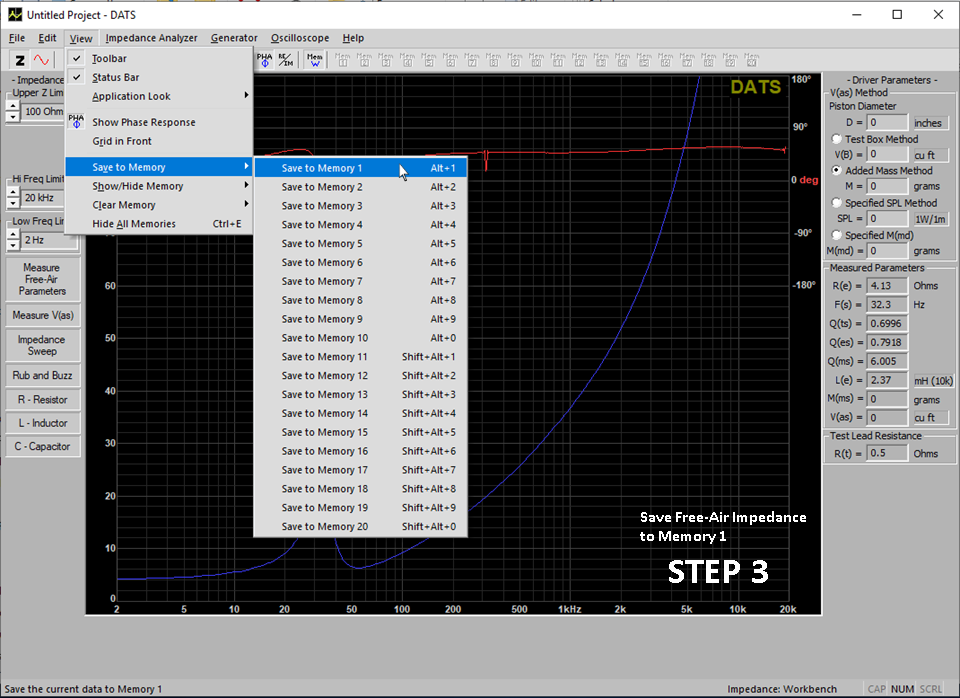Select the Added Mass Method radio button
Screen dimensions: 960x698
pyautogui.click(x=836, y=170)
